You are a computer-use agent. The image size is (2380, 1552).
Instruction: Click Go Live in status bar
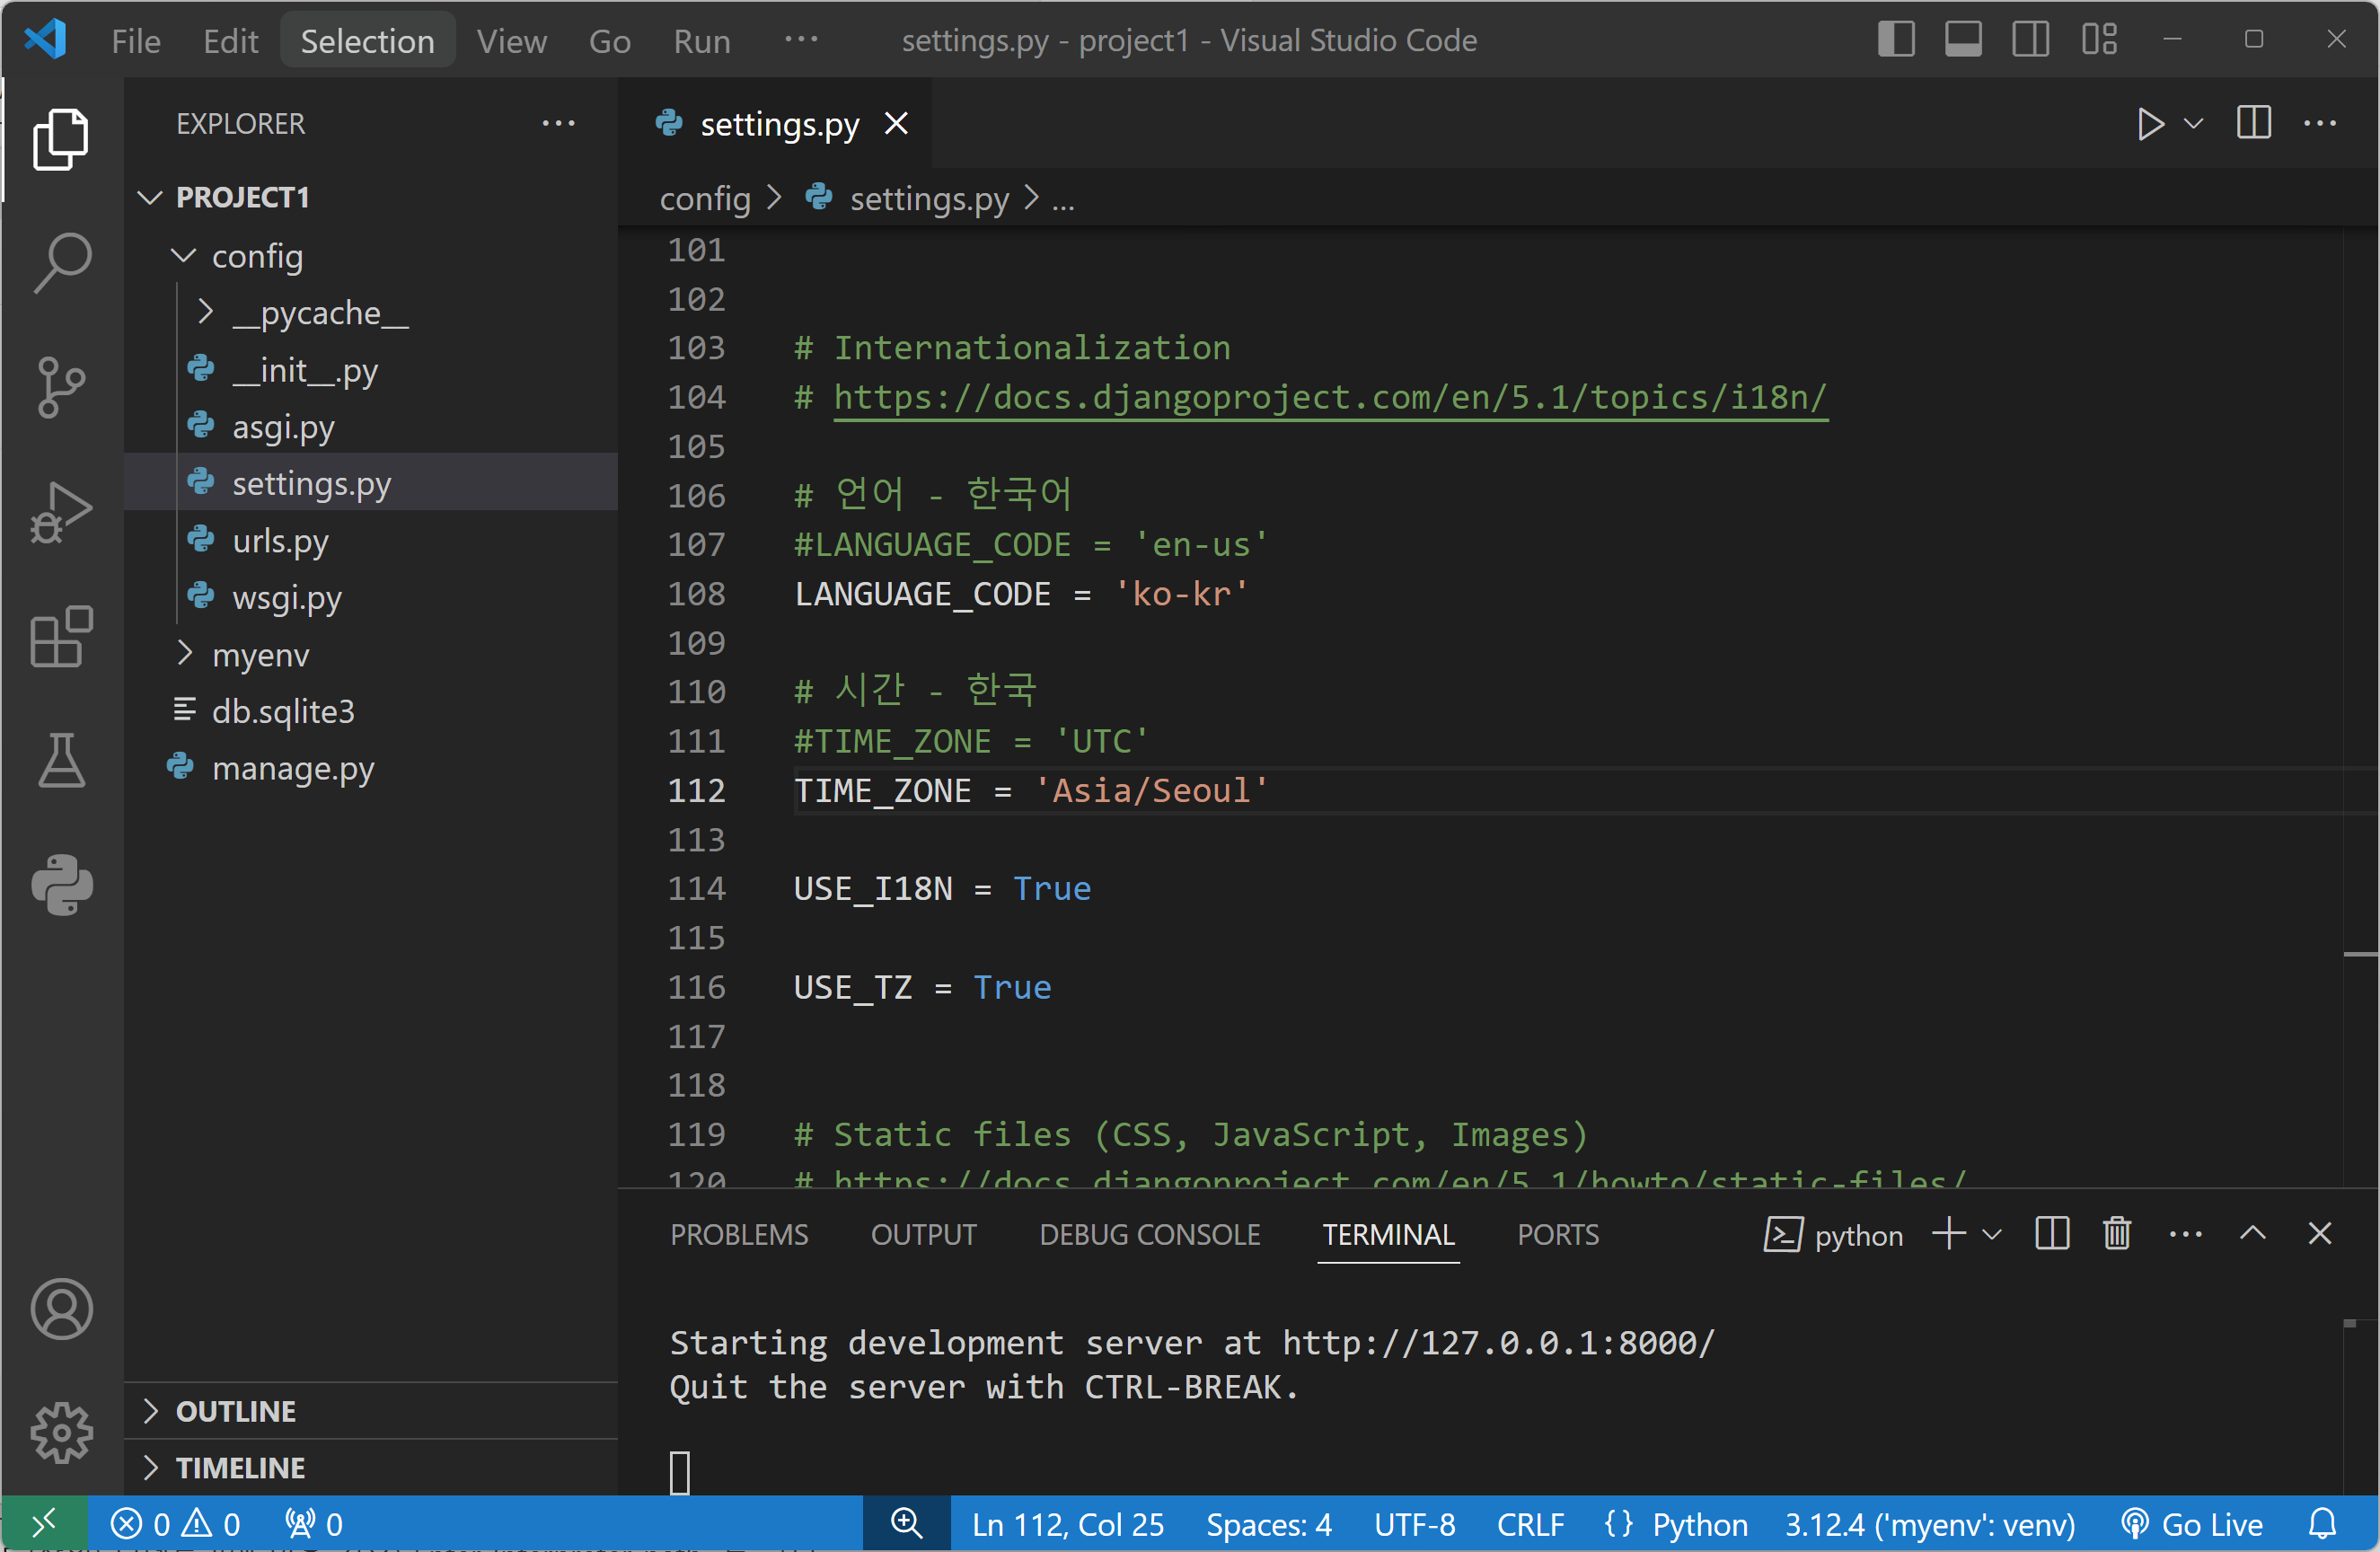(2192, 1524)
